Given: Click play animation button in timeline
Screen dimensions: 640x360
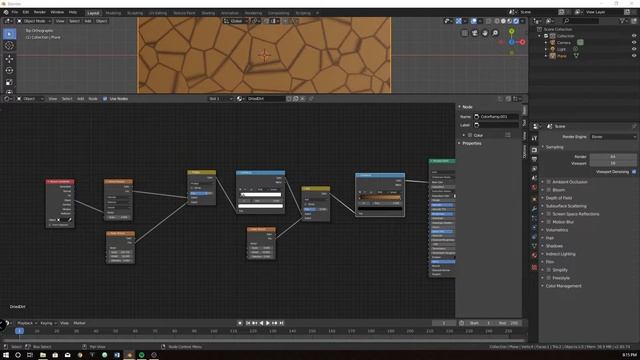Looking at the screenshot, I should 268,323.
